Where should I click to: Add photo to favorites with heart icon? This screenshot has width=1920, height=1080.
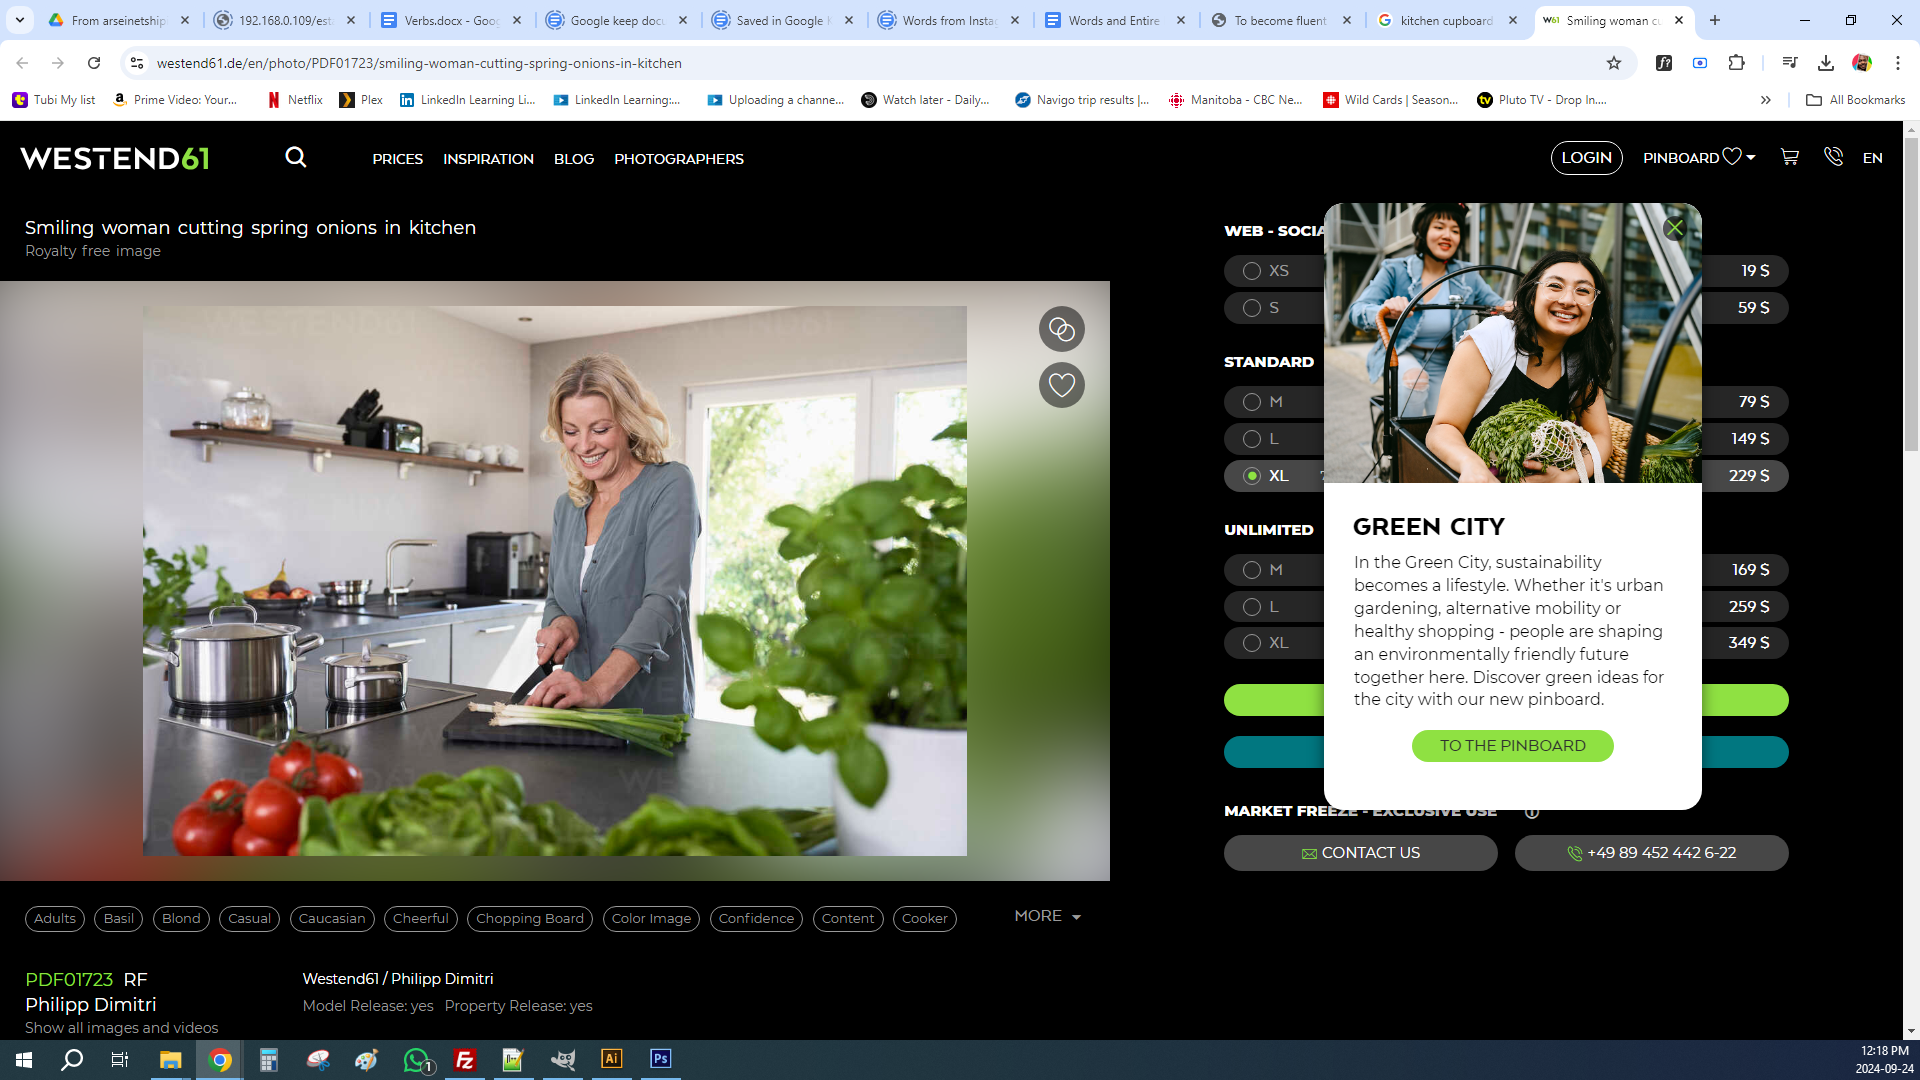(x=1061, y=385)
